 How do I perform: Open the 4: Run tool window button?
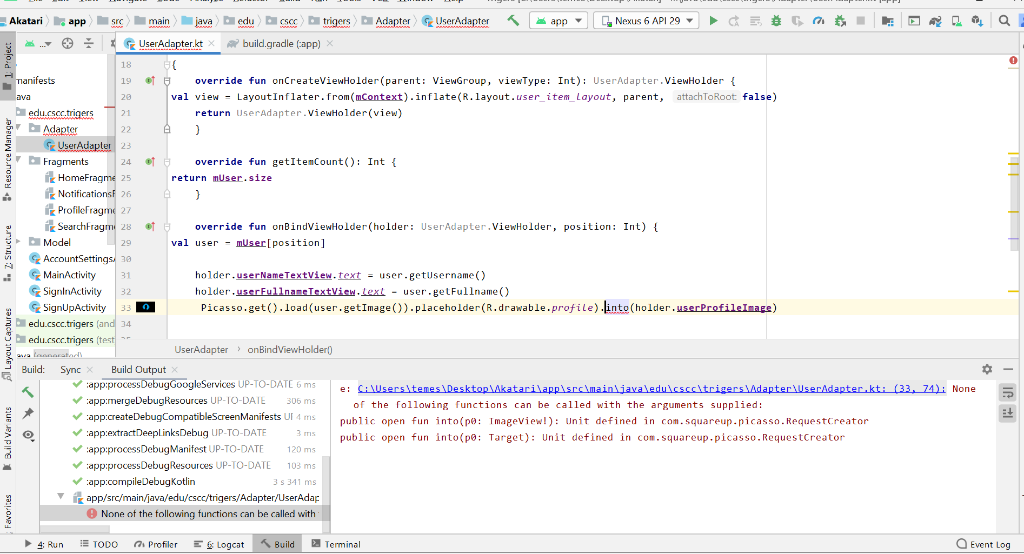click(44, 544)
